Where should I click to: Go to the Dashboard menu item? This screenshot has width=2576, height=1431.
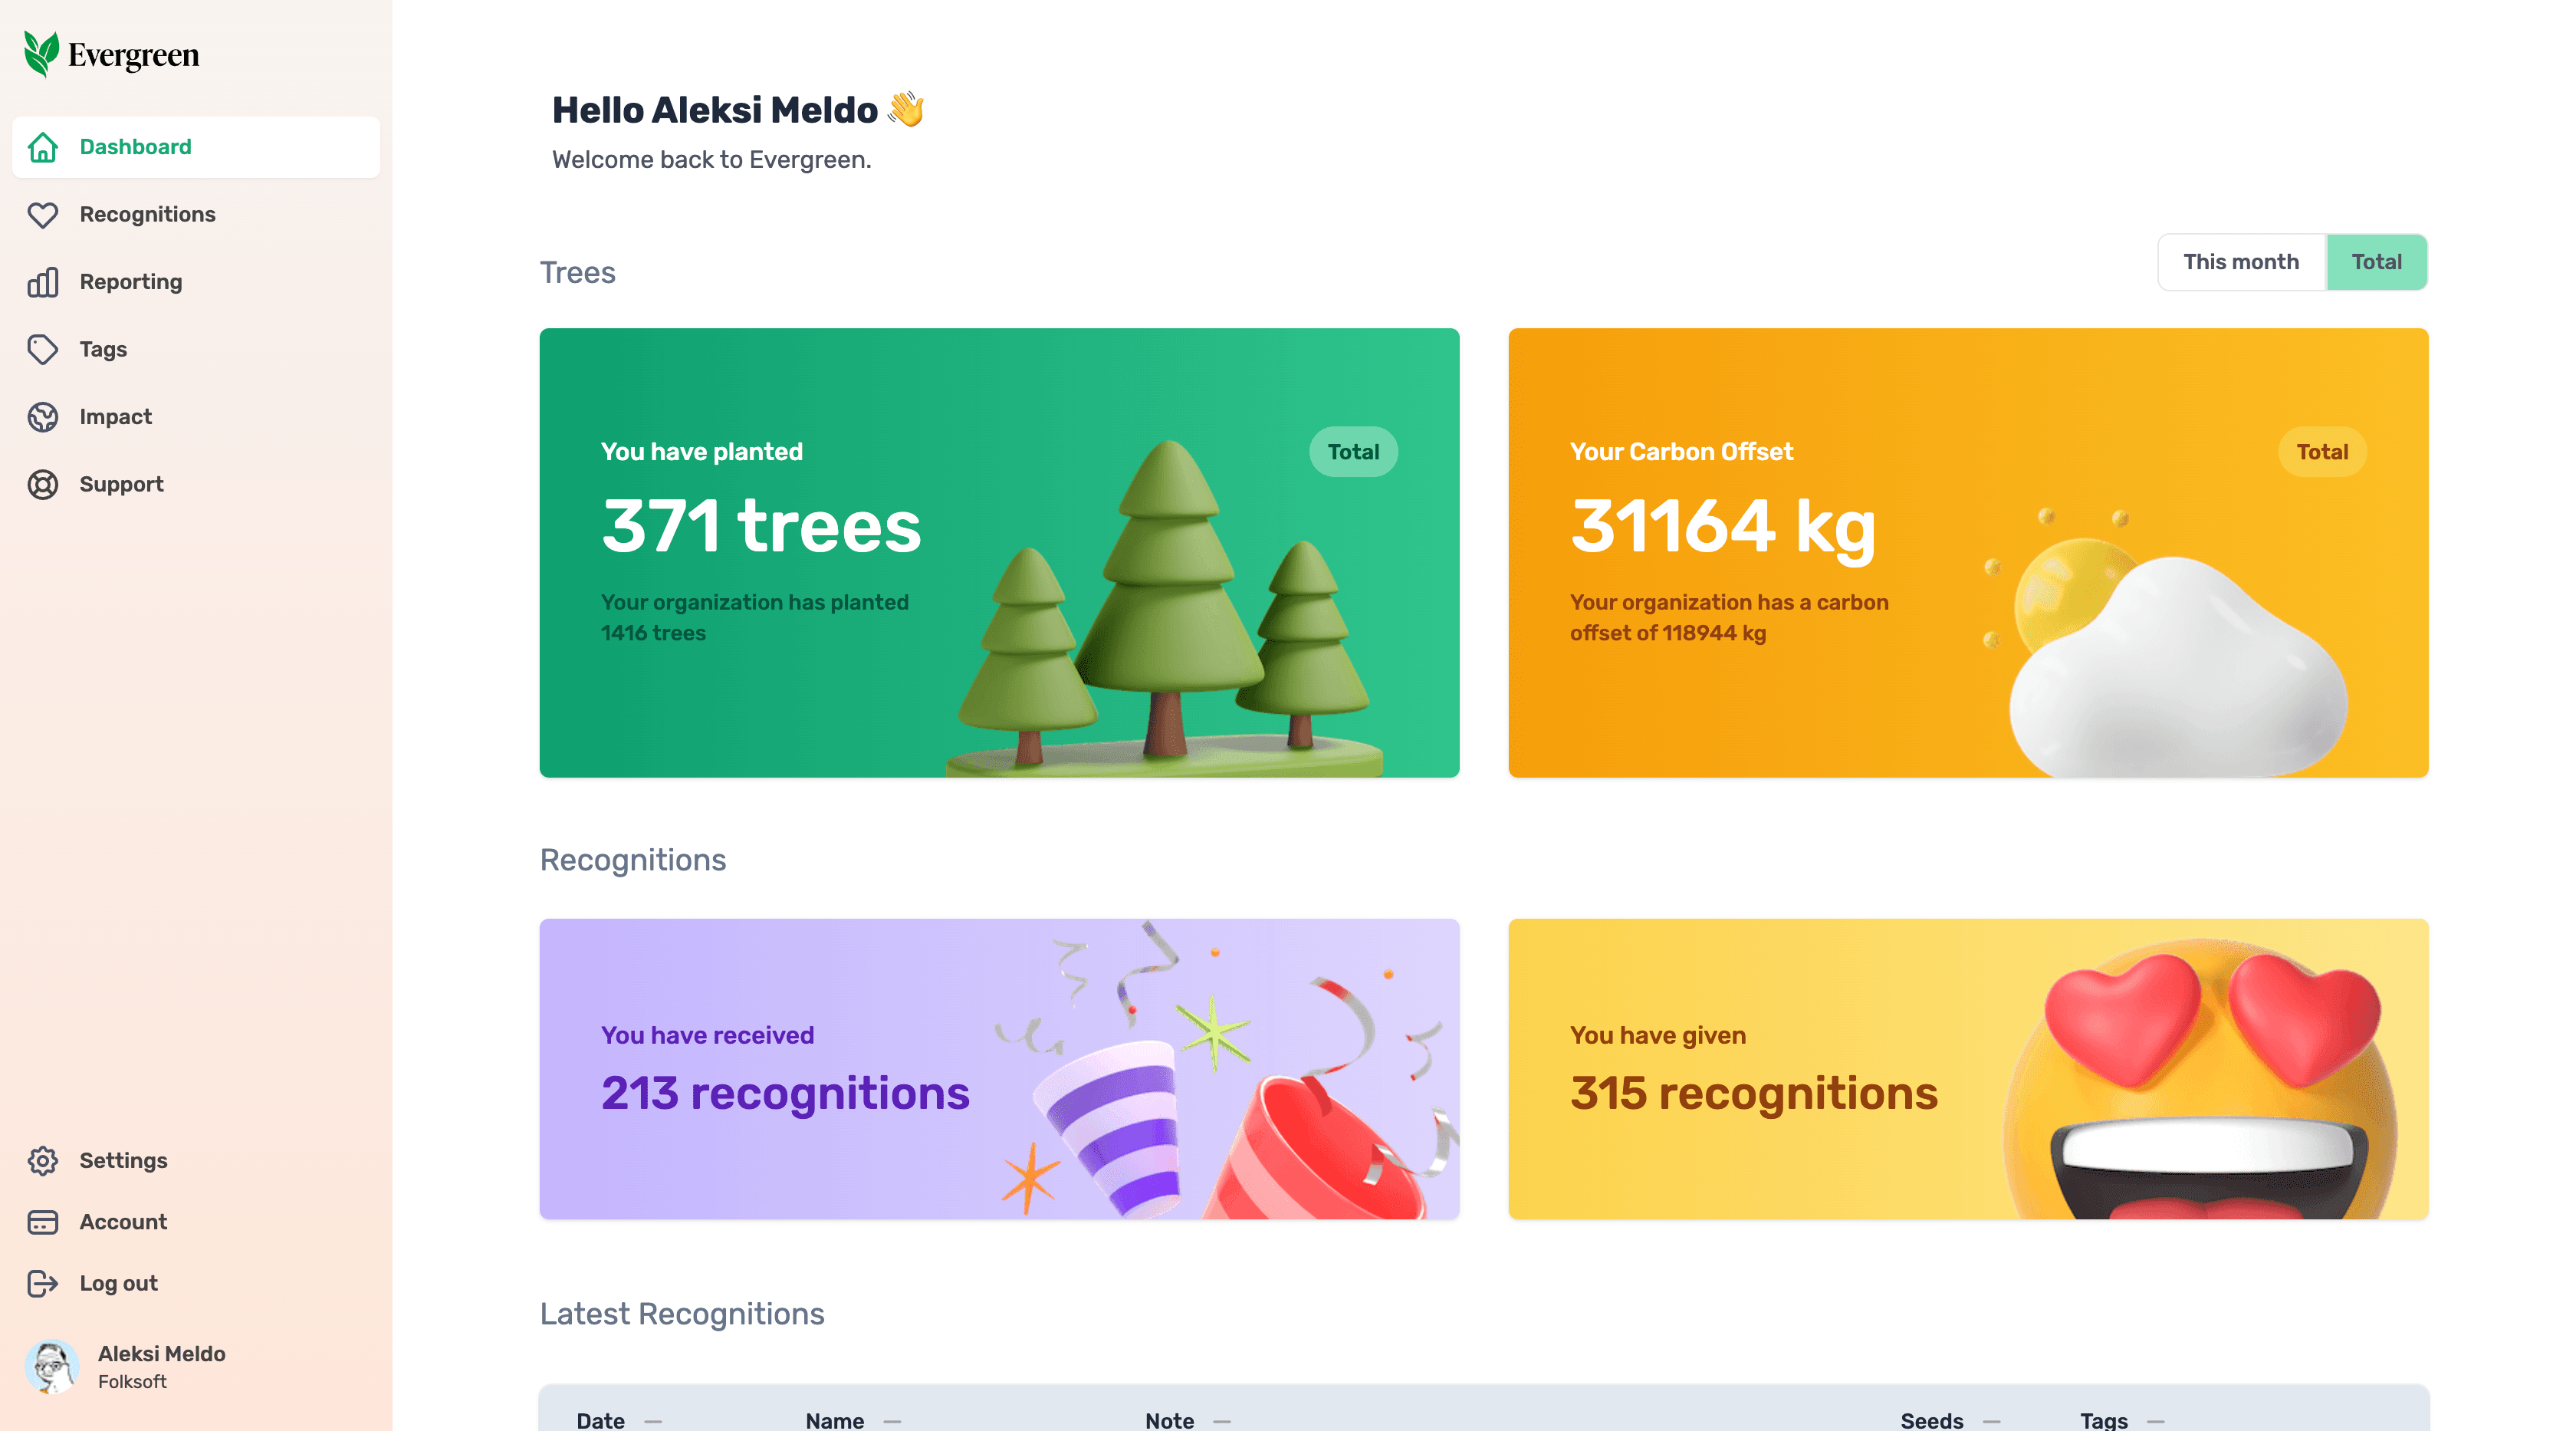click(136, 147)
